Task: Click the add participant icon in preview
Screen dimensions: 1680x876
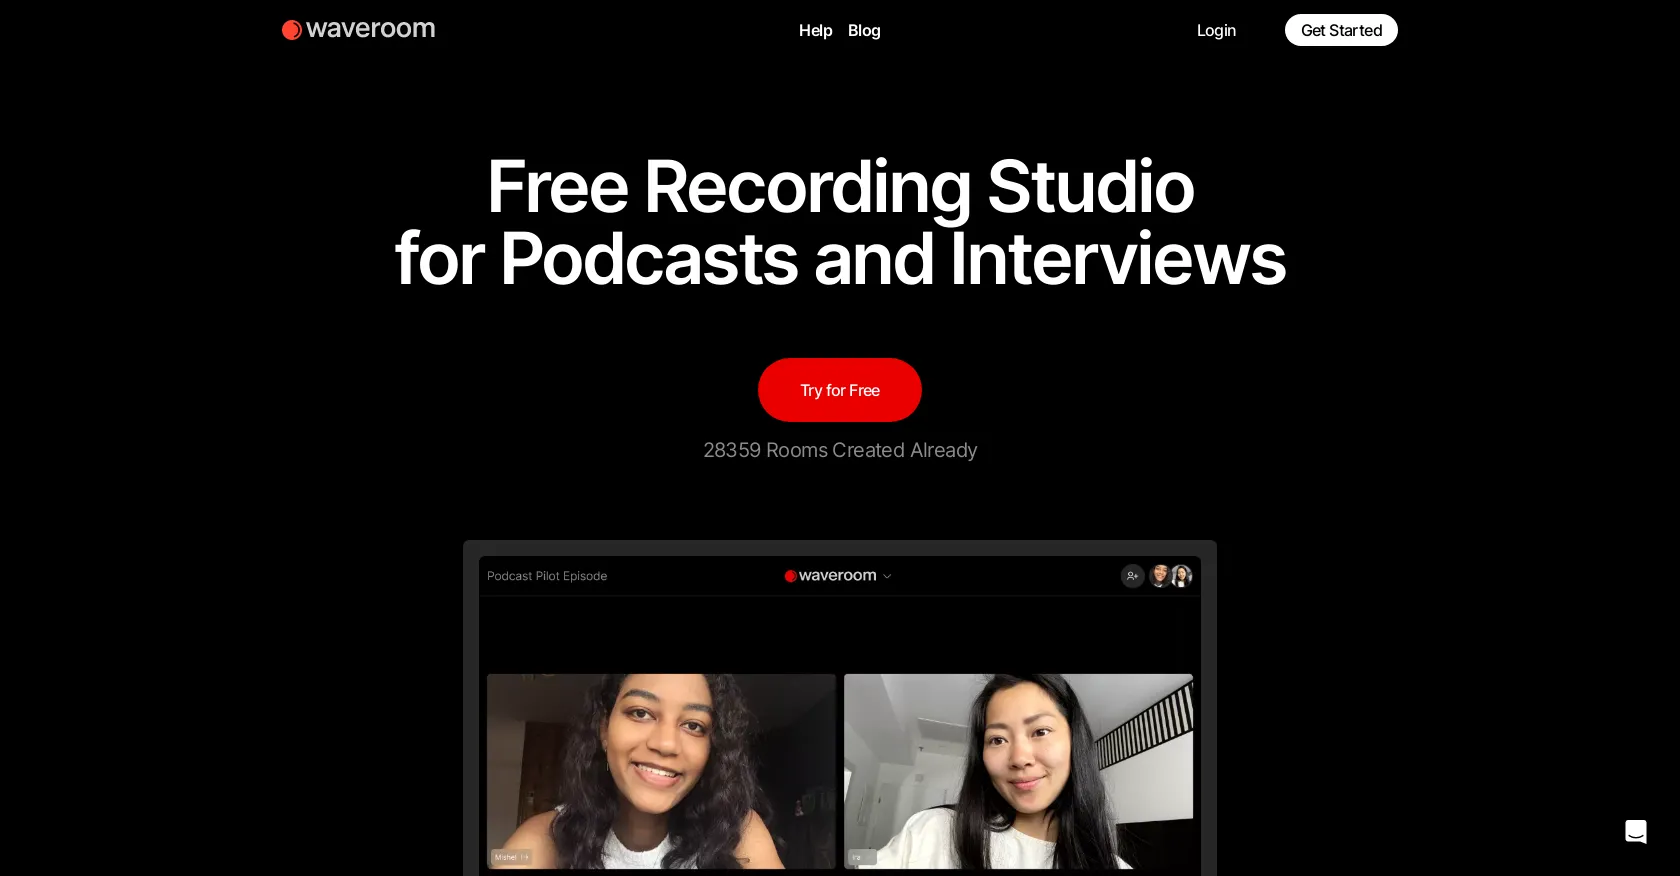Action: coord(1132,576)
